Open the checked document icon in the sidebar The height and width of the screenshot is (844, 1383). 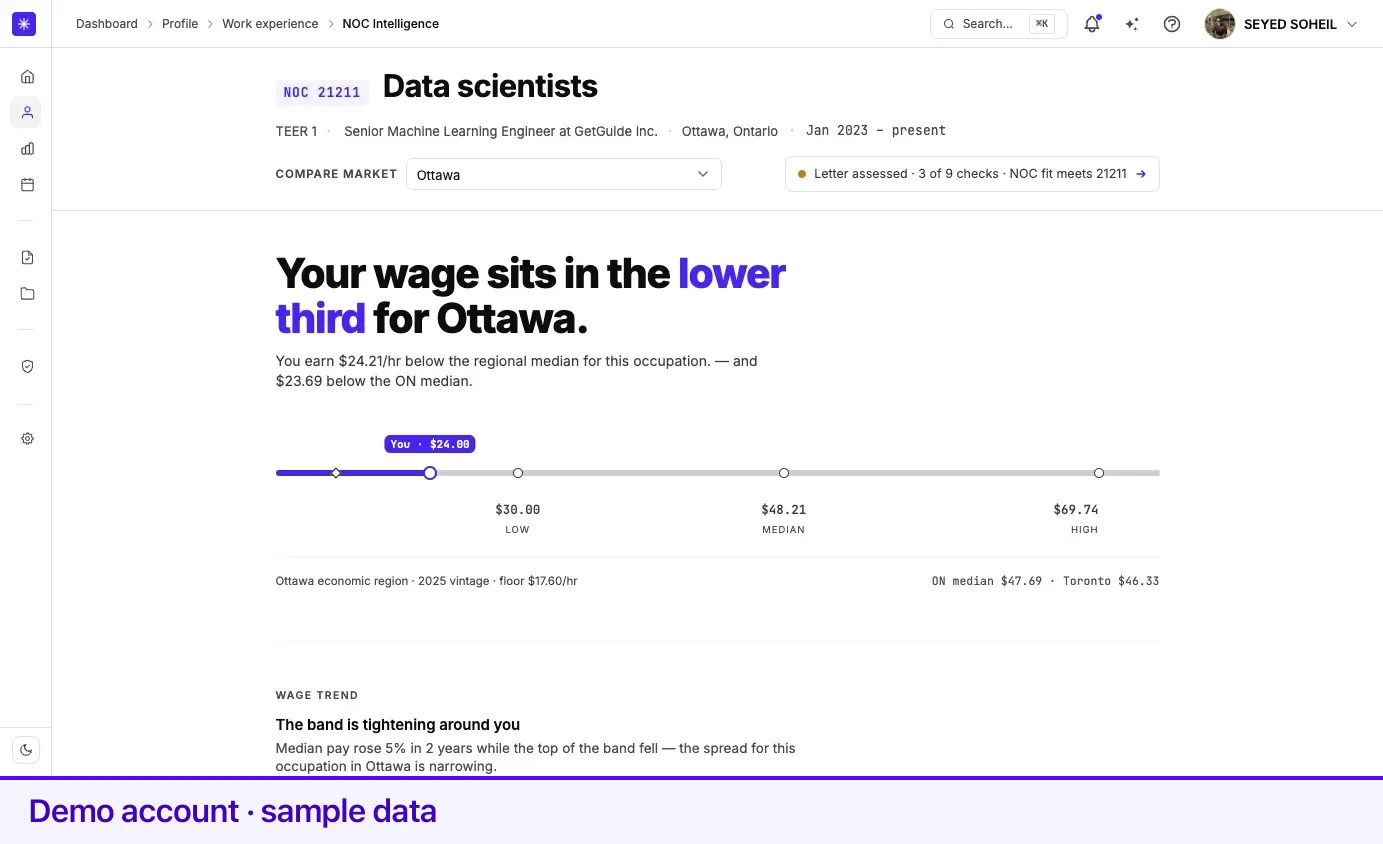coord(27,258)
